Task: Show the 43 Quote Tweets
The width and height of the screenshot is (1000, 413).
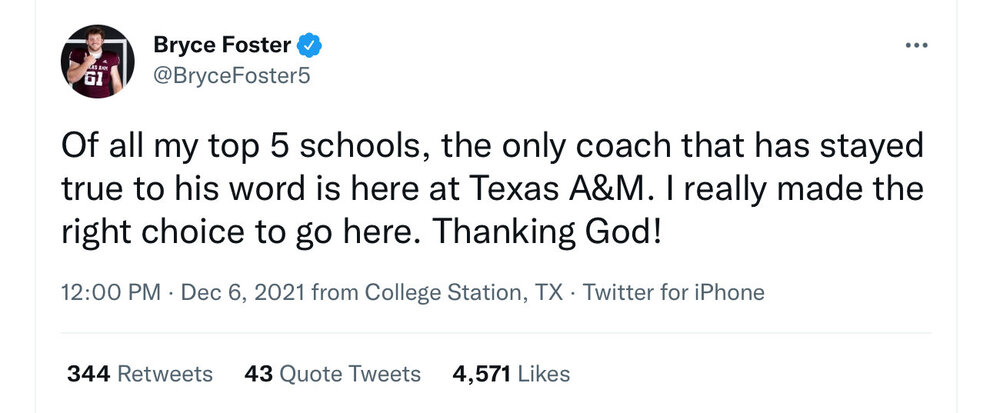Action: 332,374
